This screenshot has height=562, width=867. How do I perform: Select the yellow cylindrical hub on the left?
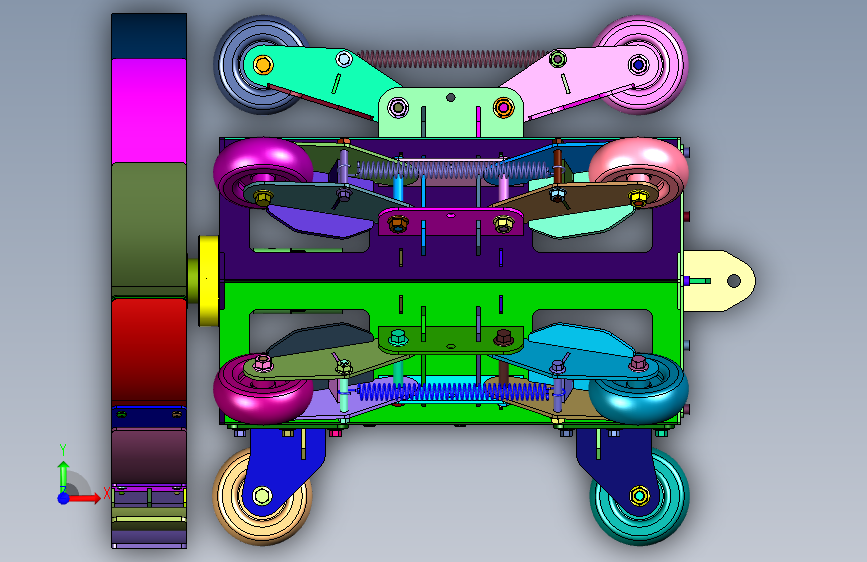(x=208, y=280)
